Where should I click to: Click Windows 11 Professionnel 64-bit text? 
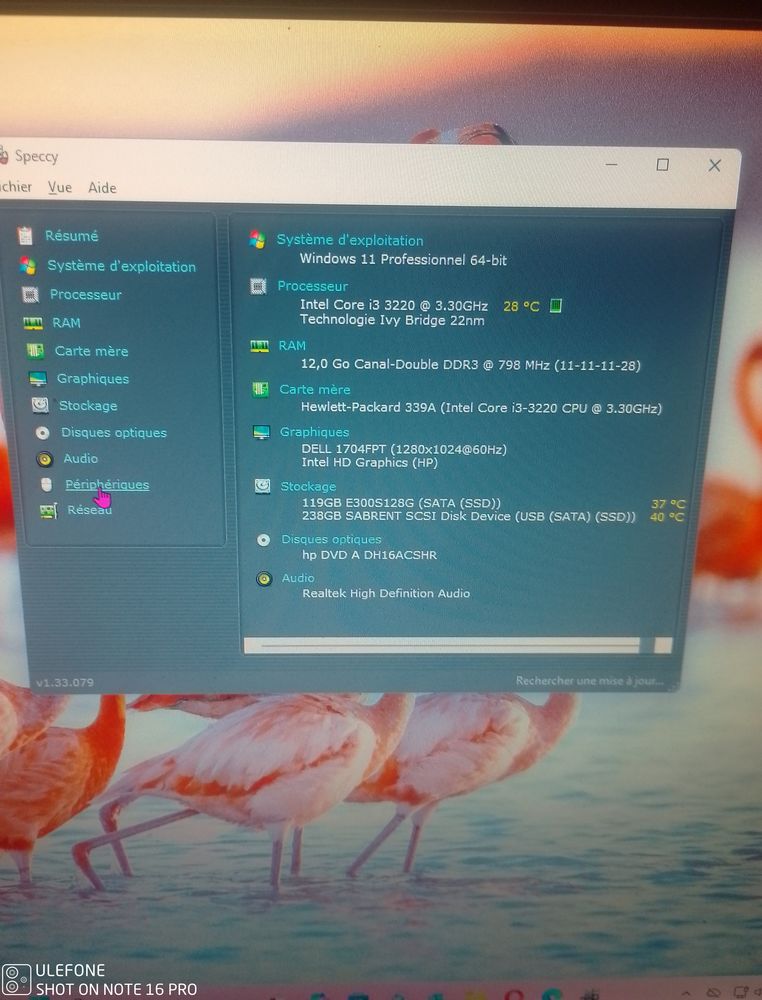click(403, 260)
